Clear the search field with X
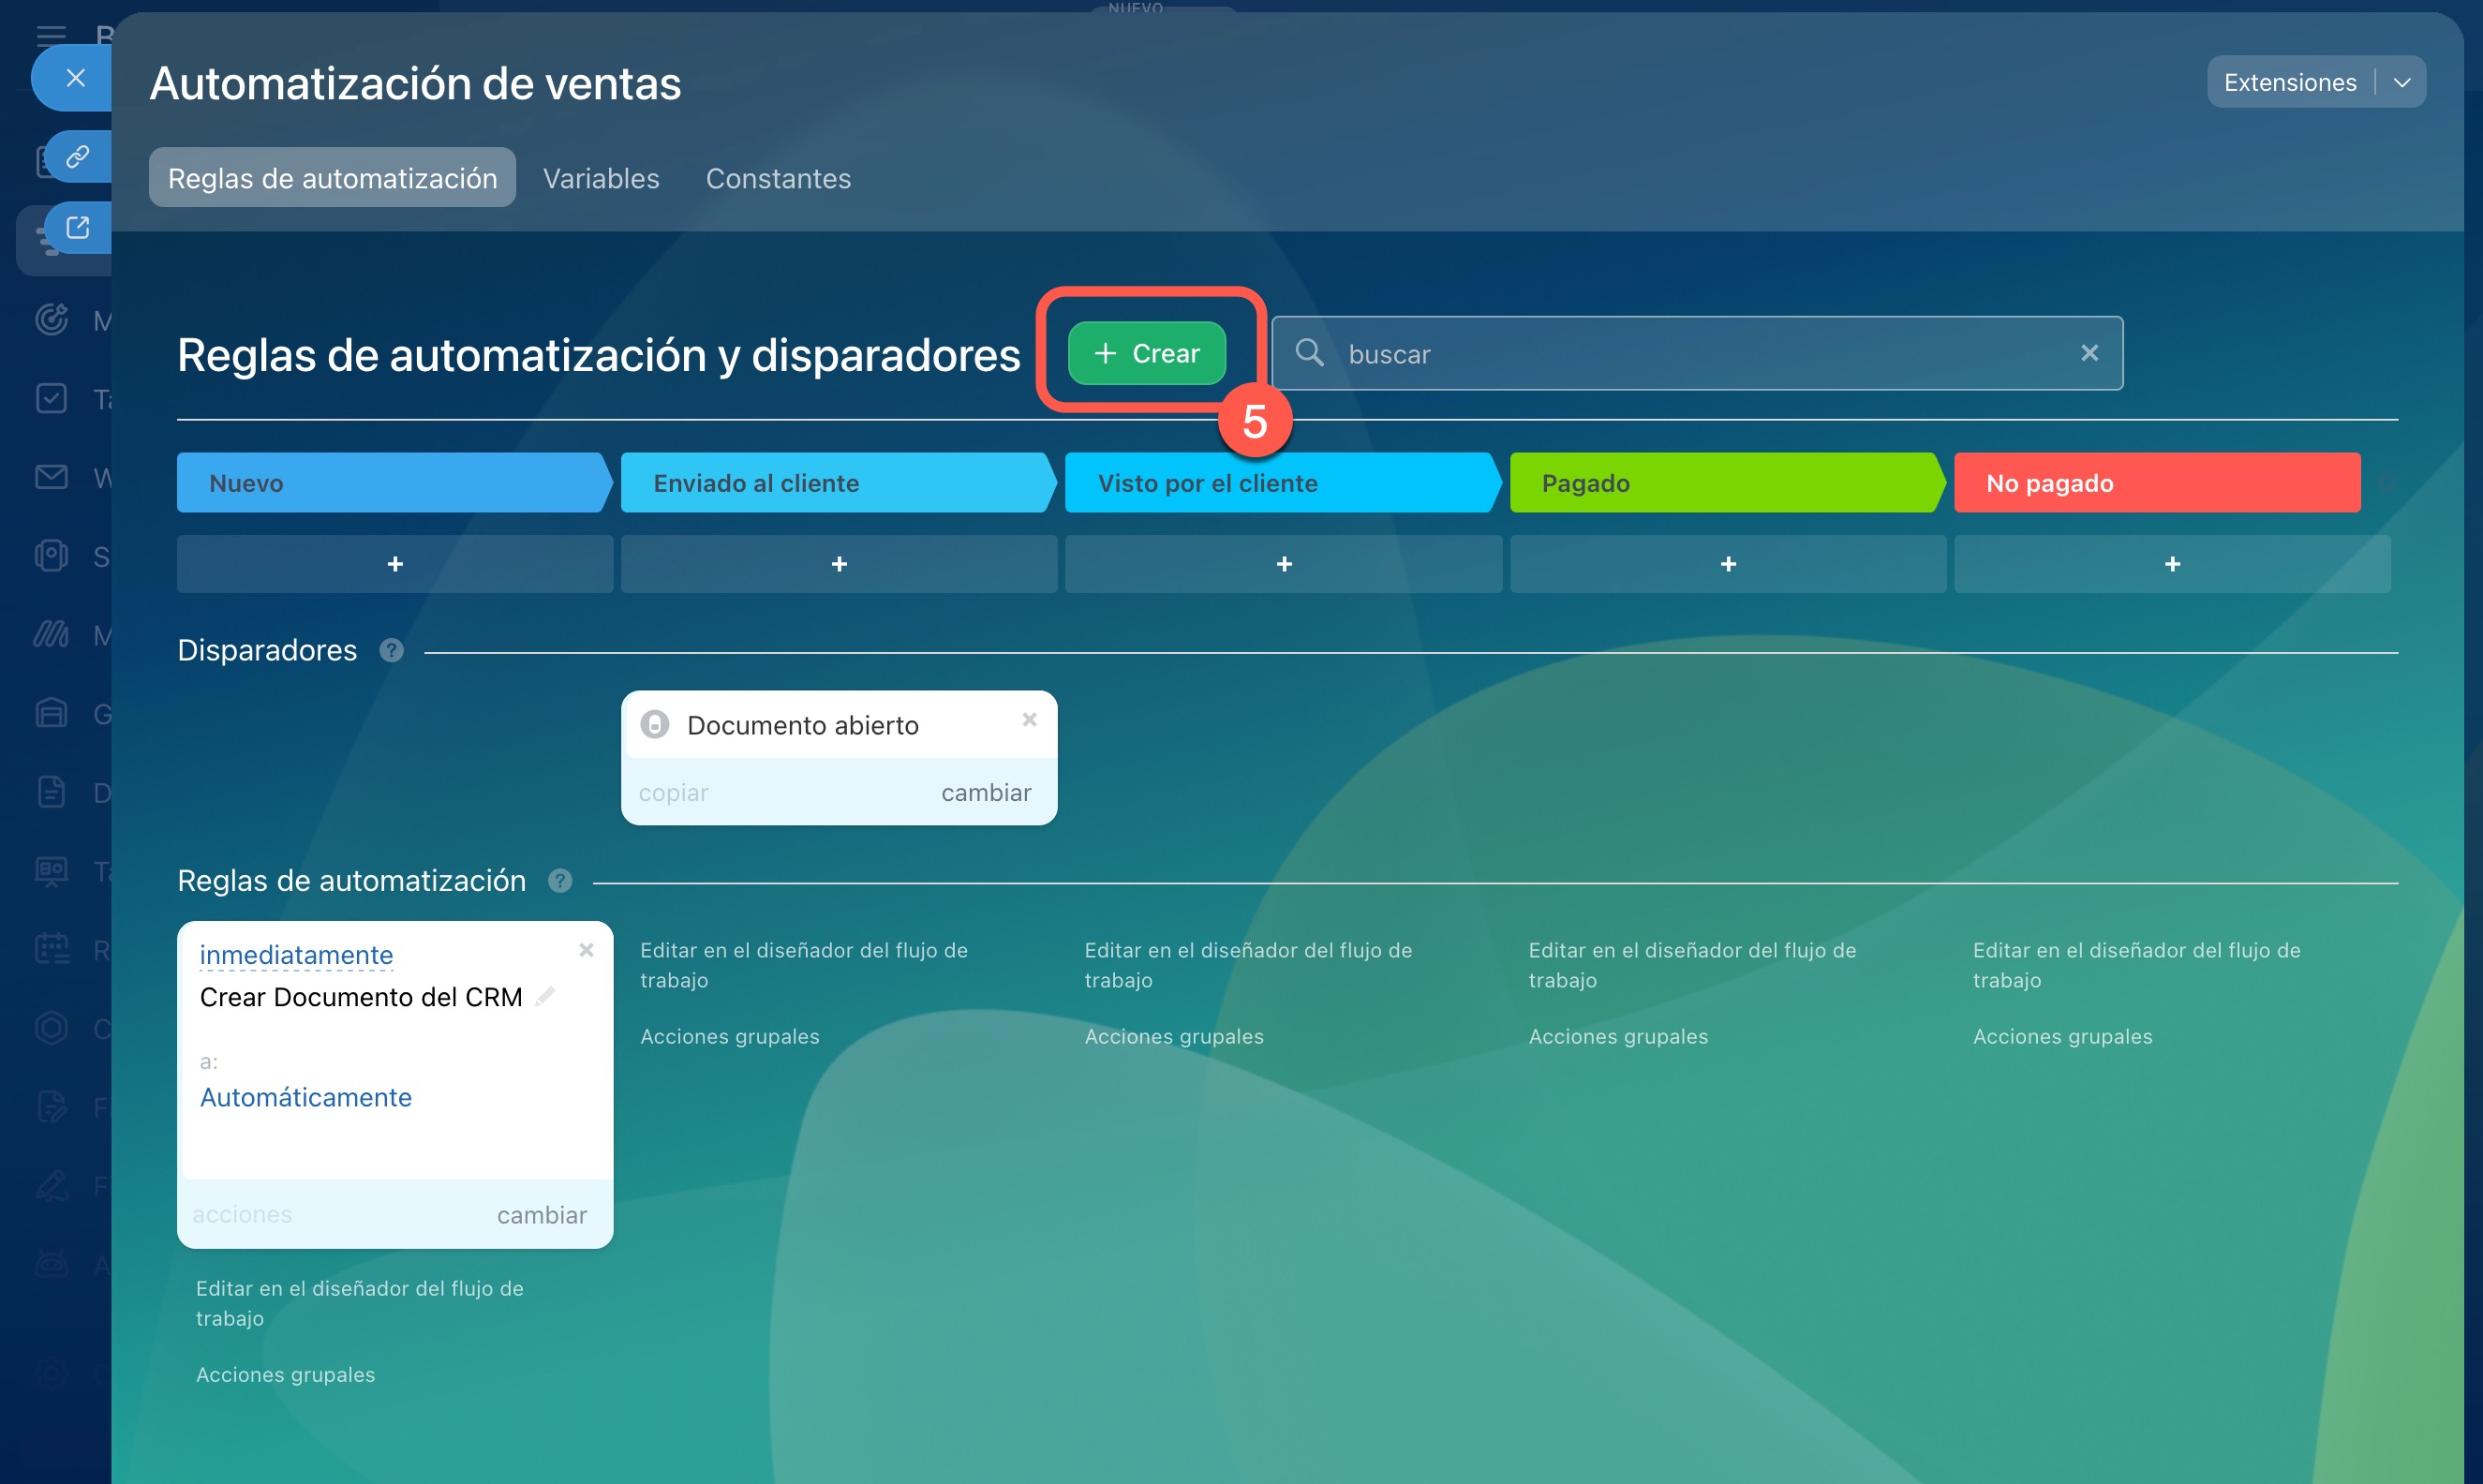 [2089, 353]
